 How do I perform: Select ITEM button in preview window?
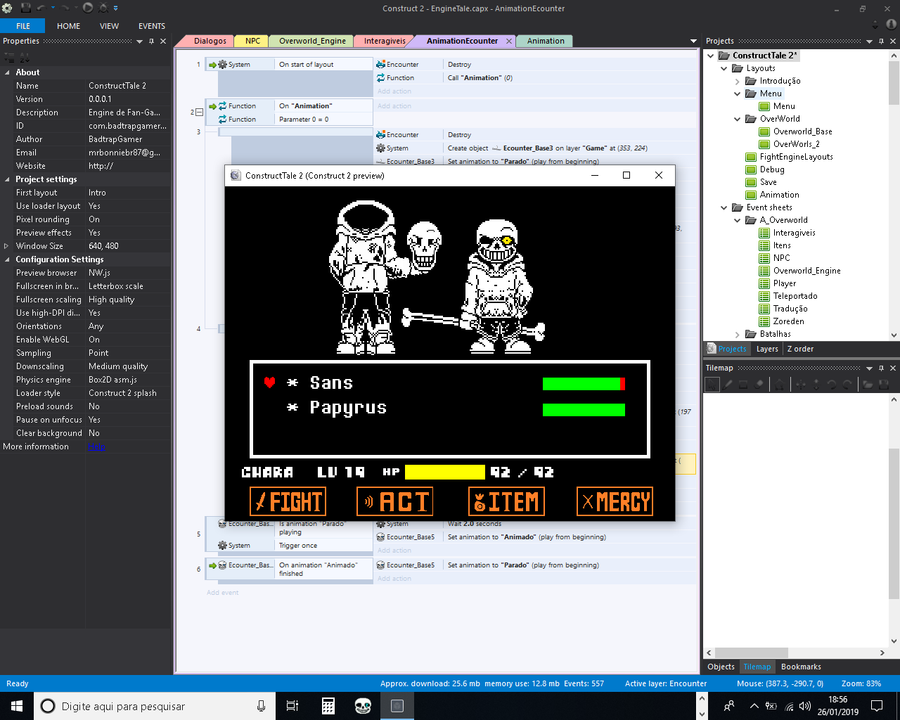coord(506,501)
